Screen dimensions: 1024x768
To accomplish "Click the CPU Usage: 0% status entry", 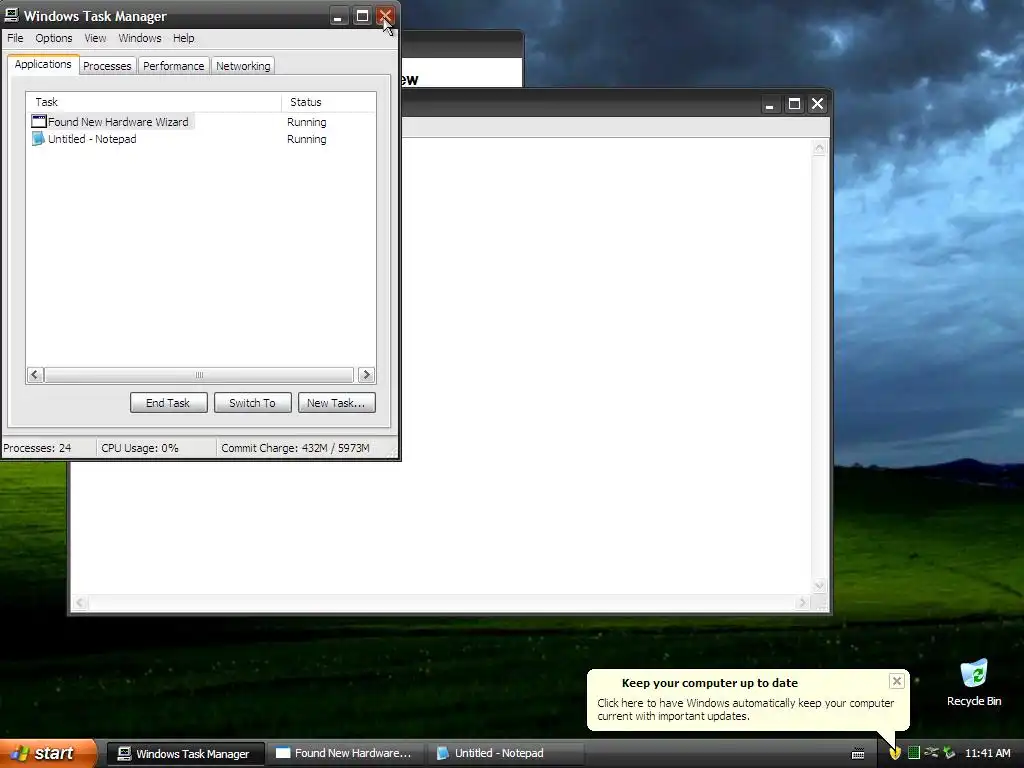I will pyautogui.click(x=156, y=448).
